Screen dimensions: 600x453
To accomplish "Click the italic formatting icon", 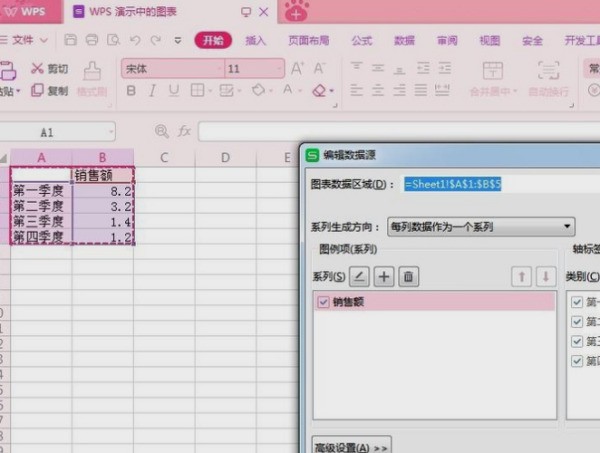I will [153, 91].
